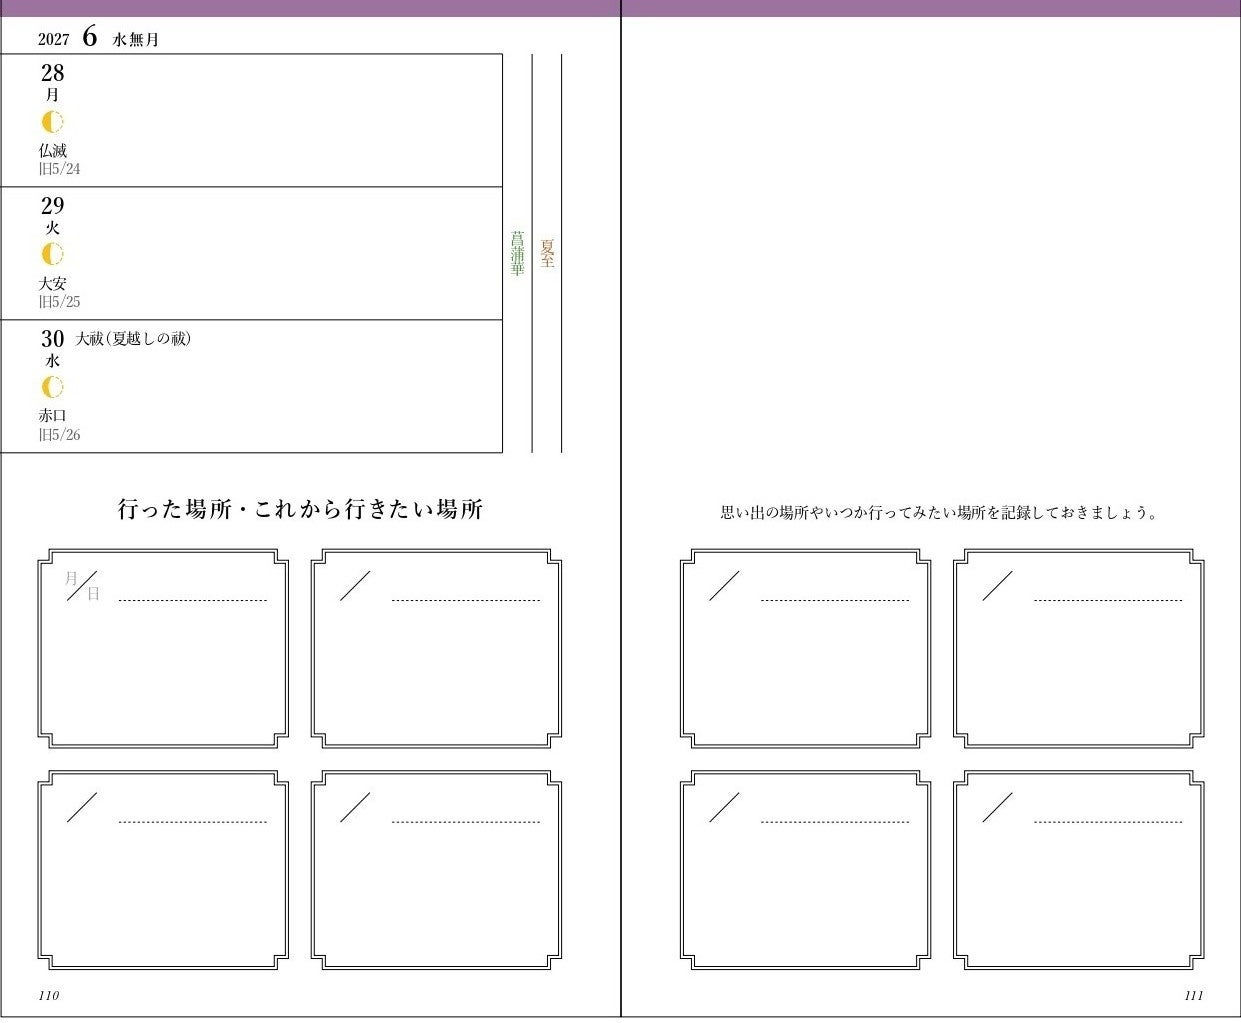The height and width of the screenshot is (1023, 1241).
Task: Click the moon phase icon for day 29
Action: click(52, 254)
